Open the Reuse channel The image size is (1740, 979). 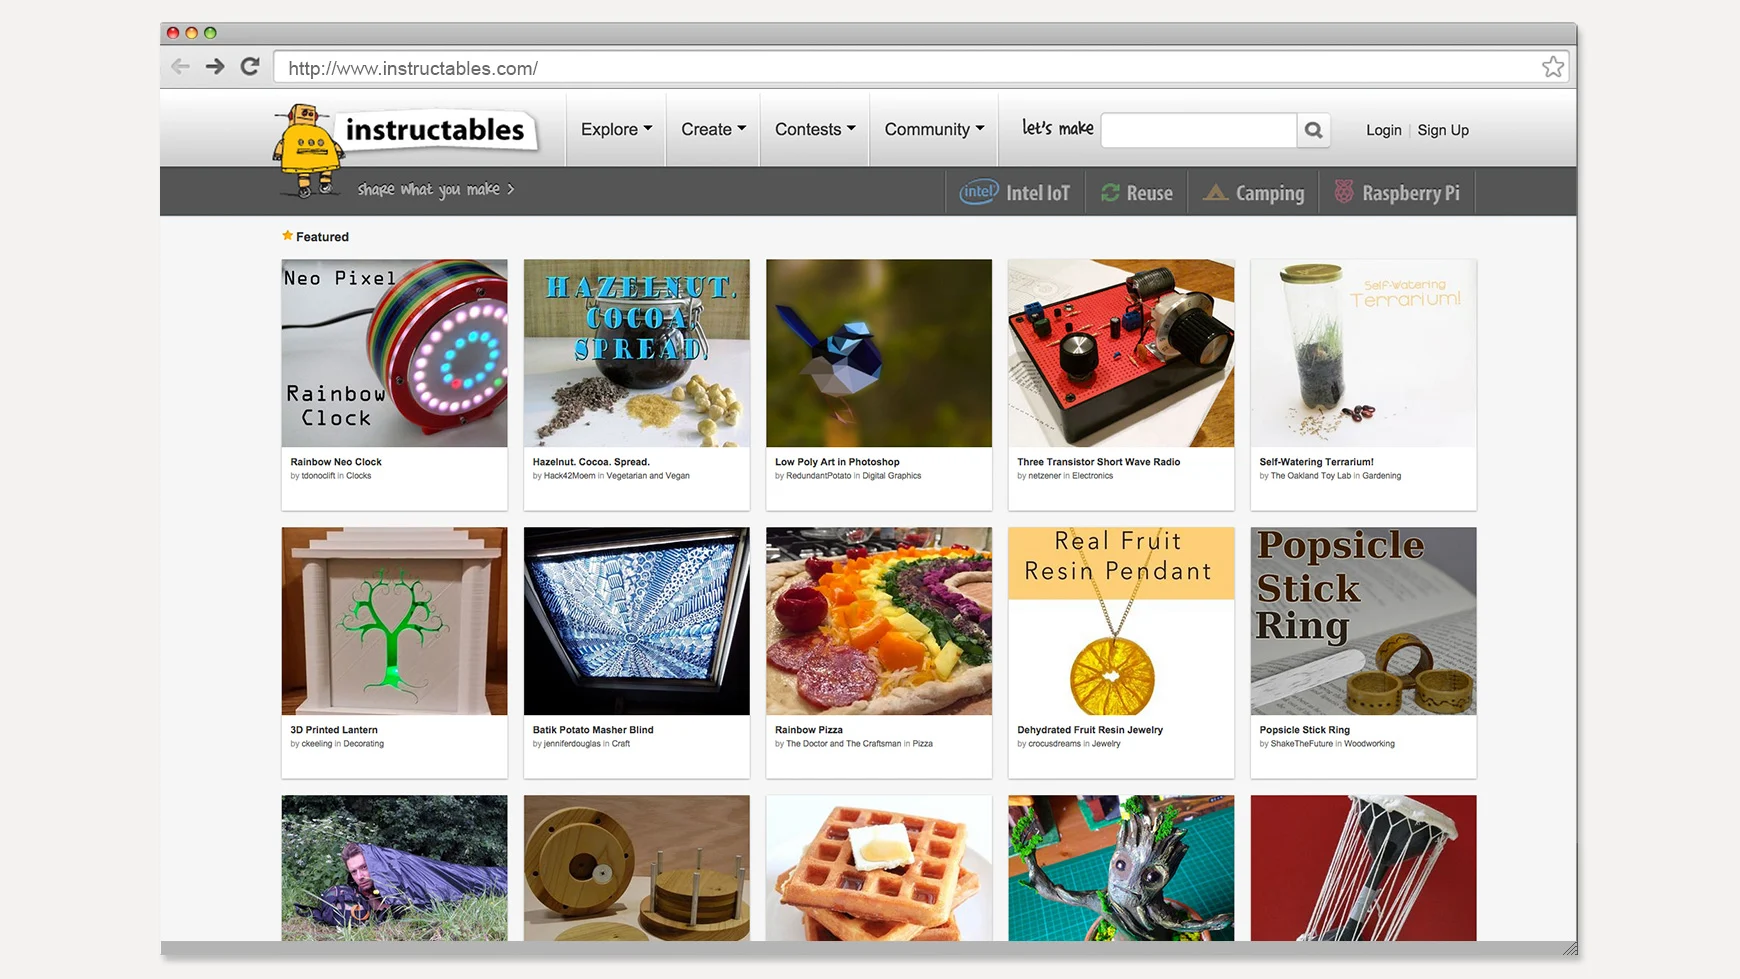(x=1137, y=192)
